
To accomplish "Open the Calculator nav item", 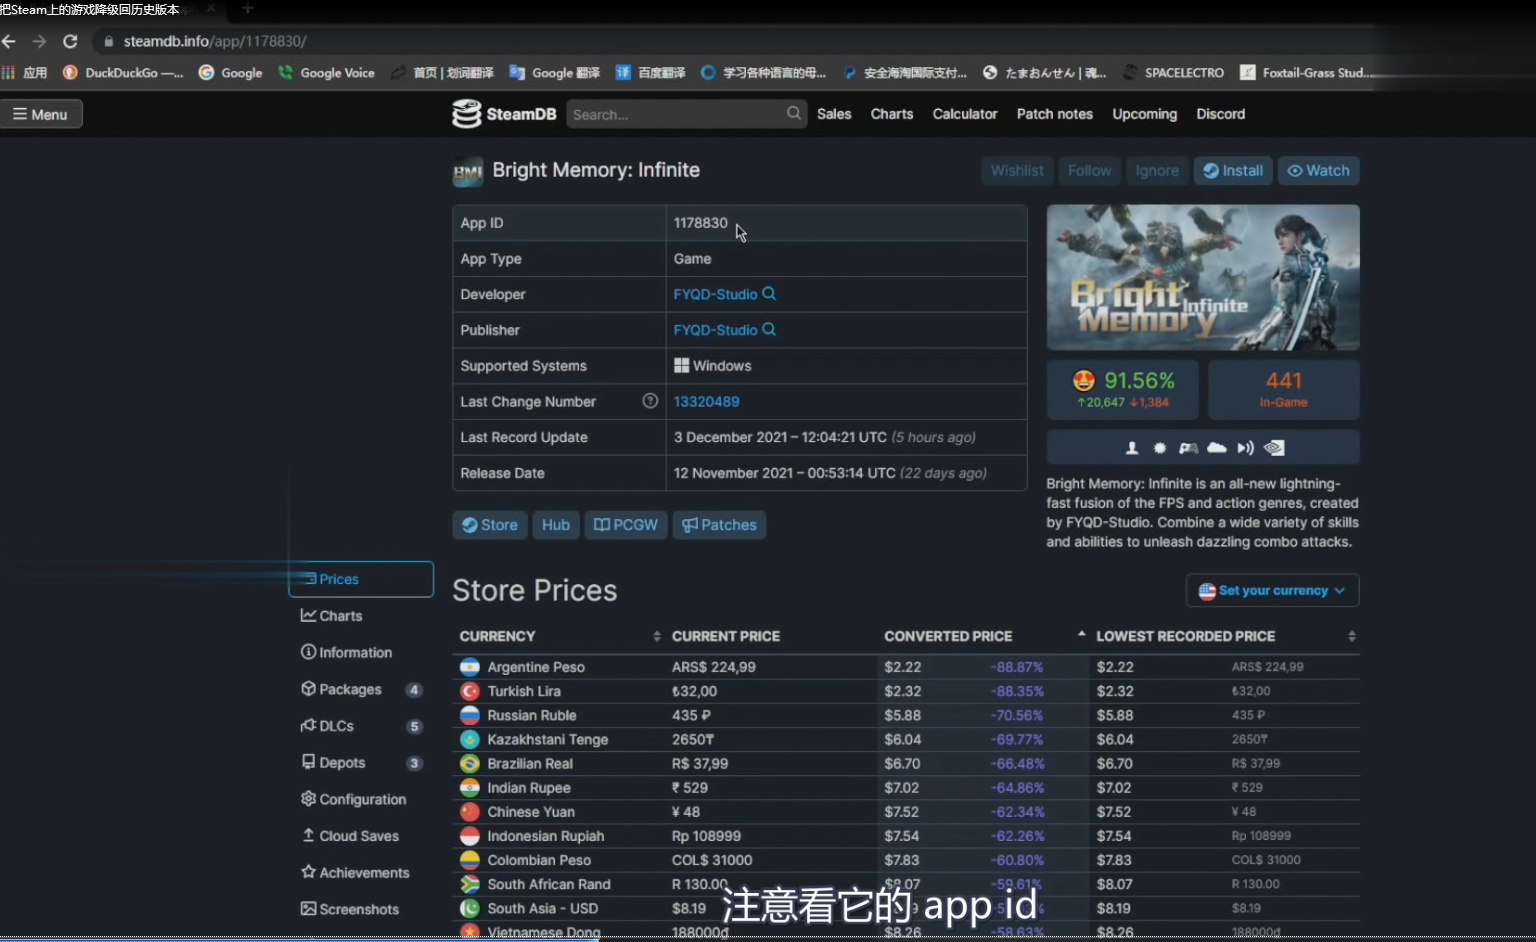I will [x=965, y=114].
